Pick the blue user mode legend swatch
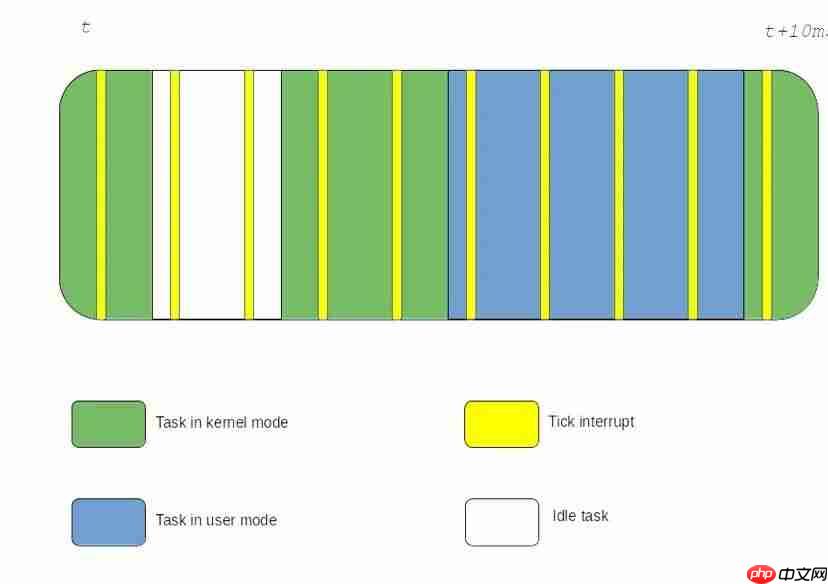This screenshot has width=828, height=584. click(x=108, y=522)
